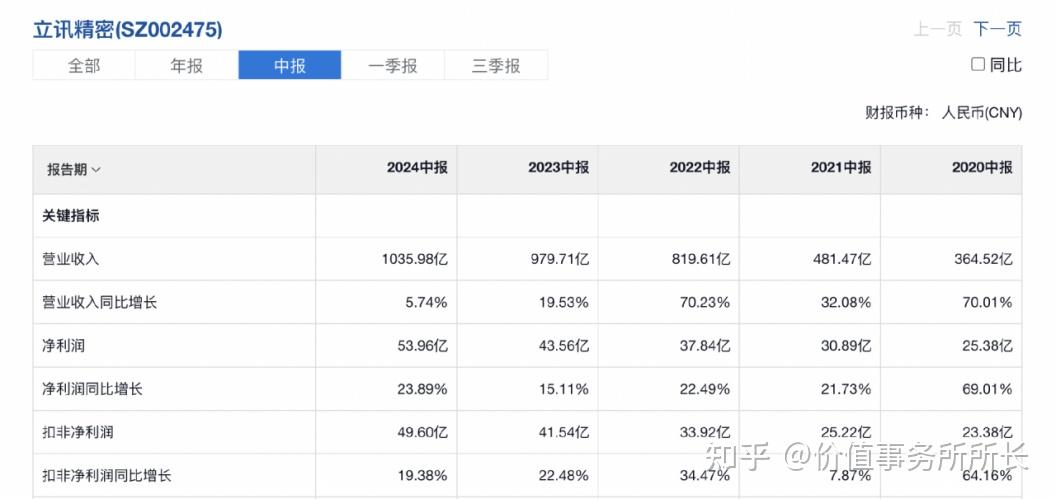
Task: Go to 下一页
Action: pos(998,29)
